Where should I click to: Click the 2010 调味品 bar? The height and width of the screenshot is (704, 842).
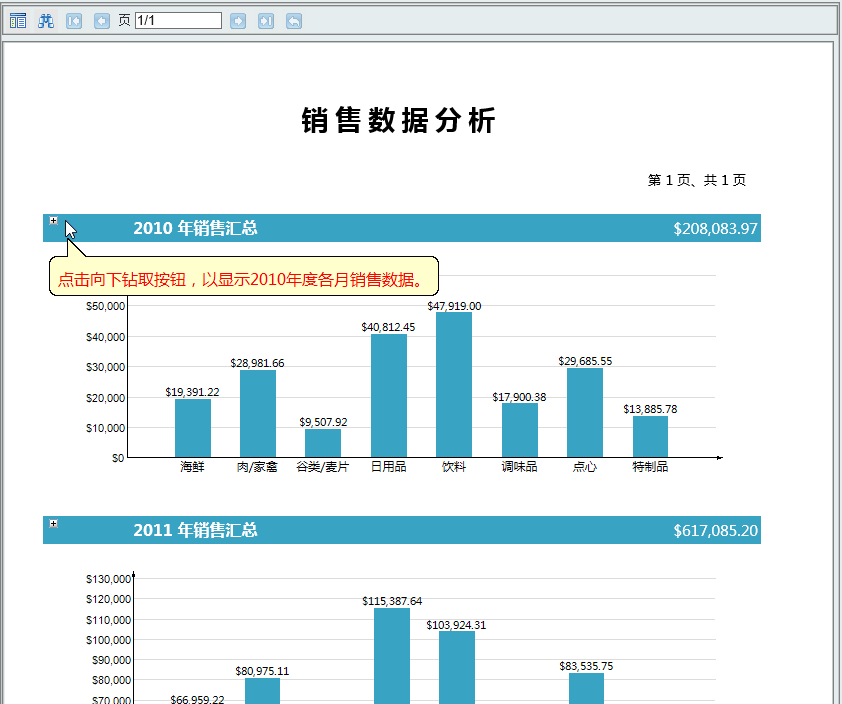[x=520, y=430]
